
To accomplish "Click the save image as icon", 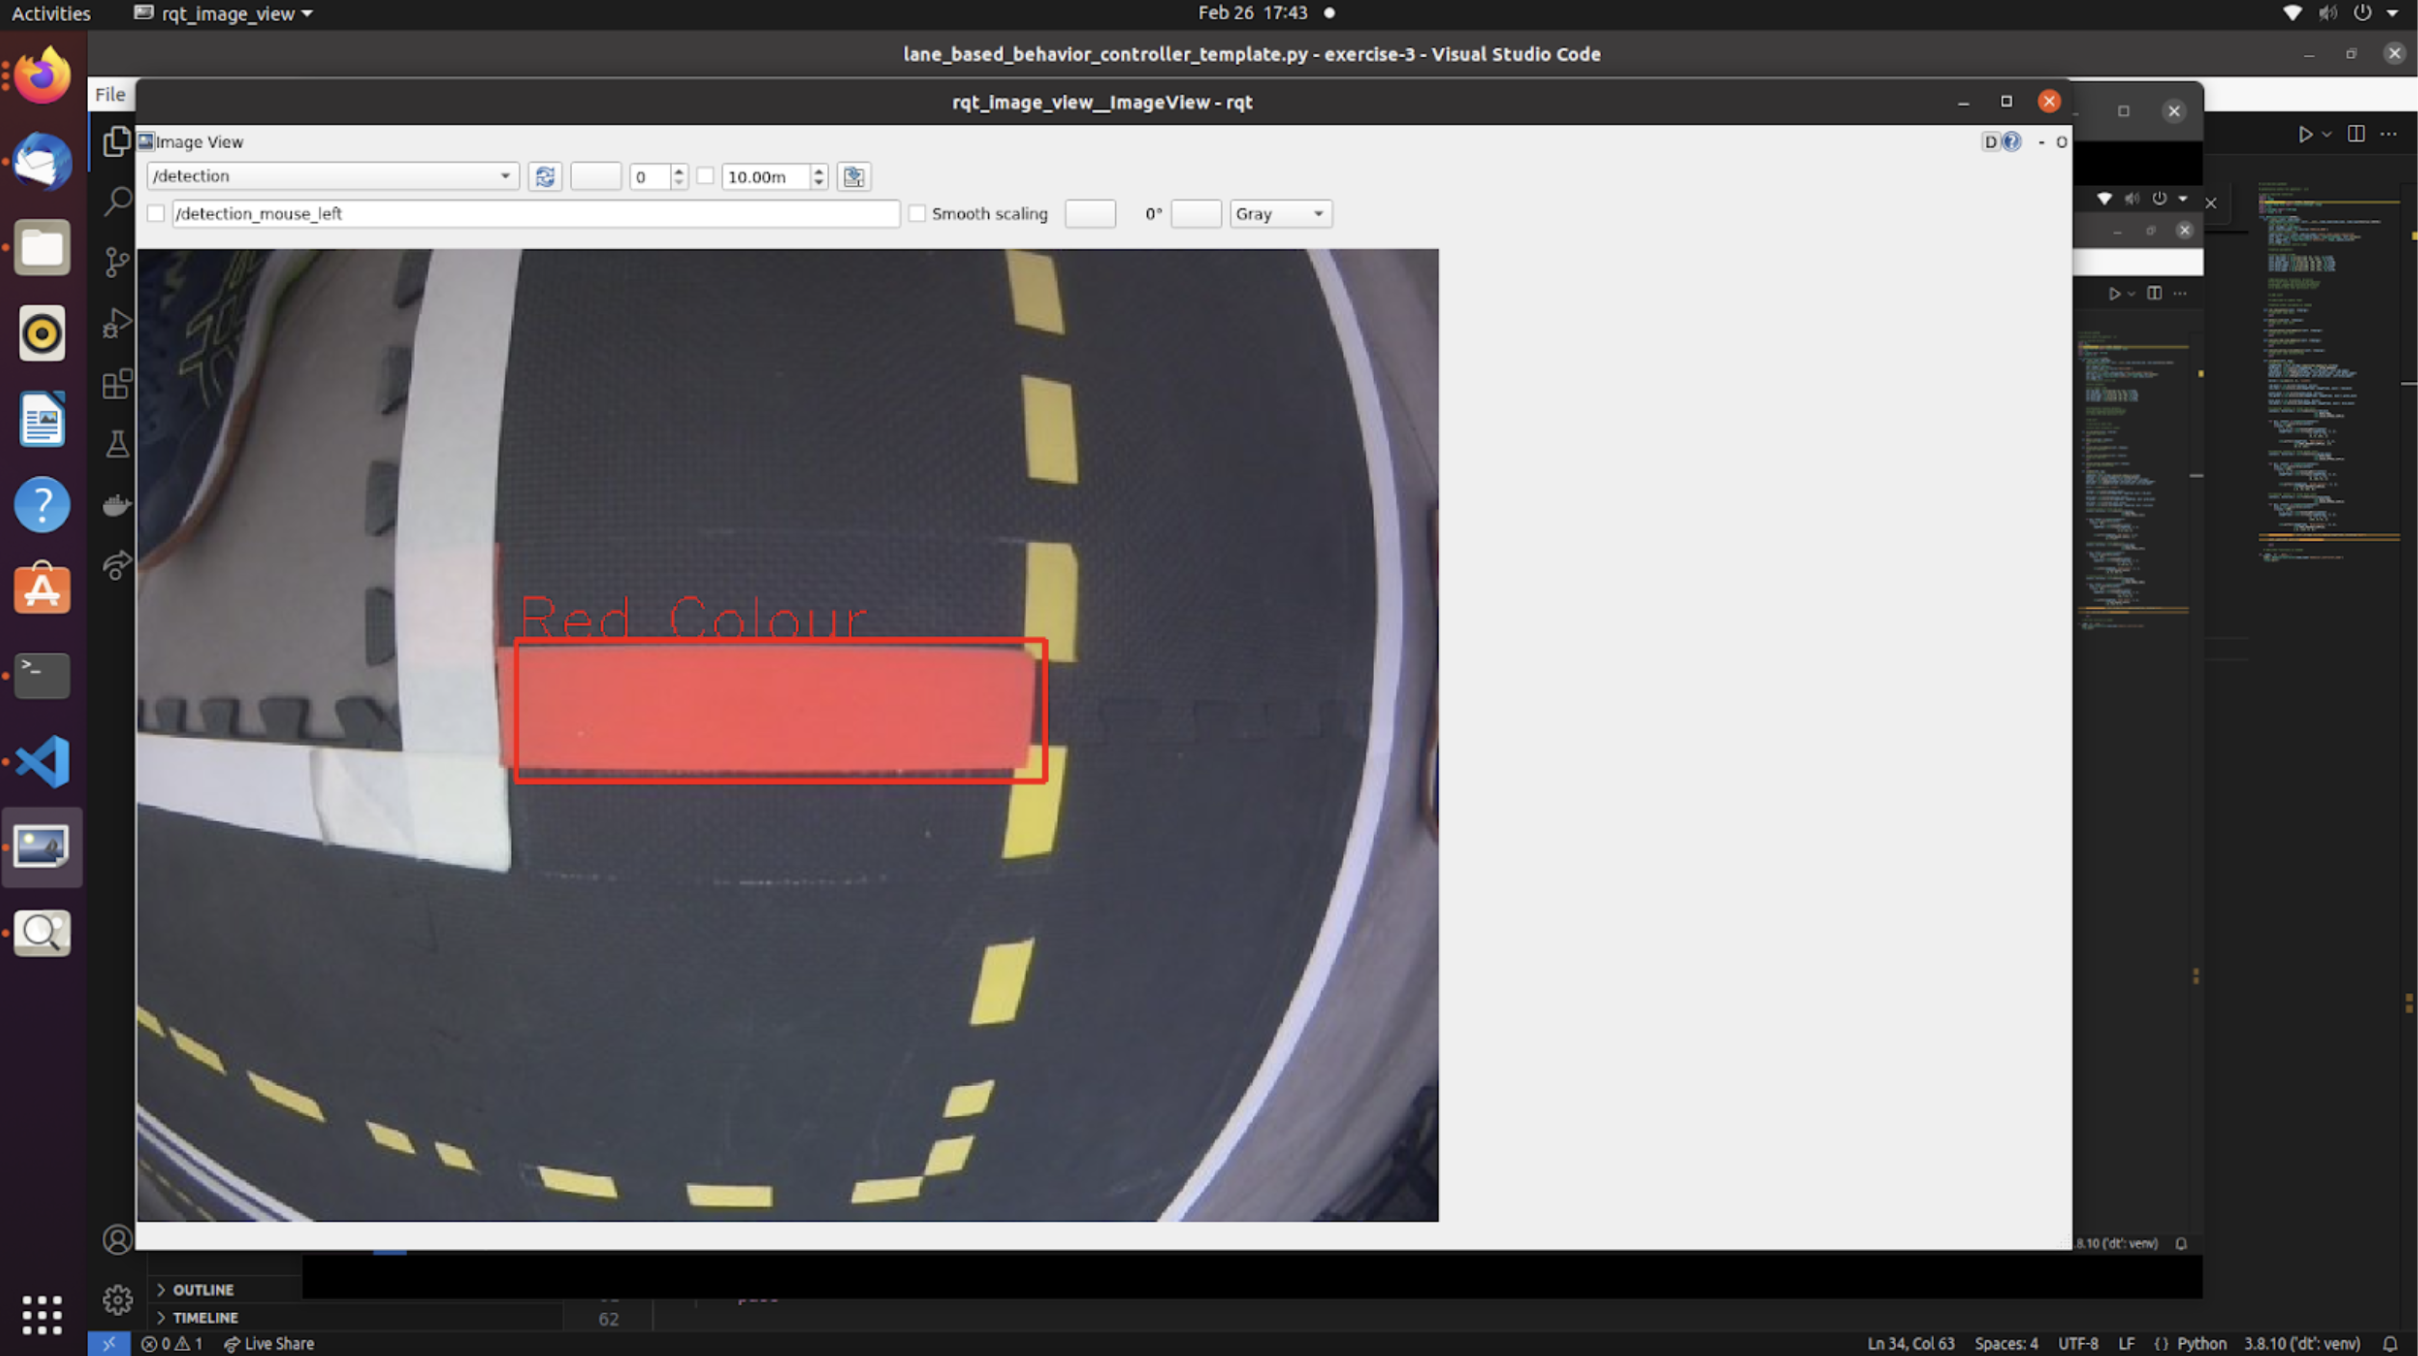I will (853, 176).
